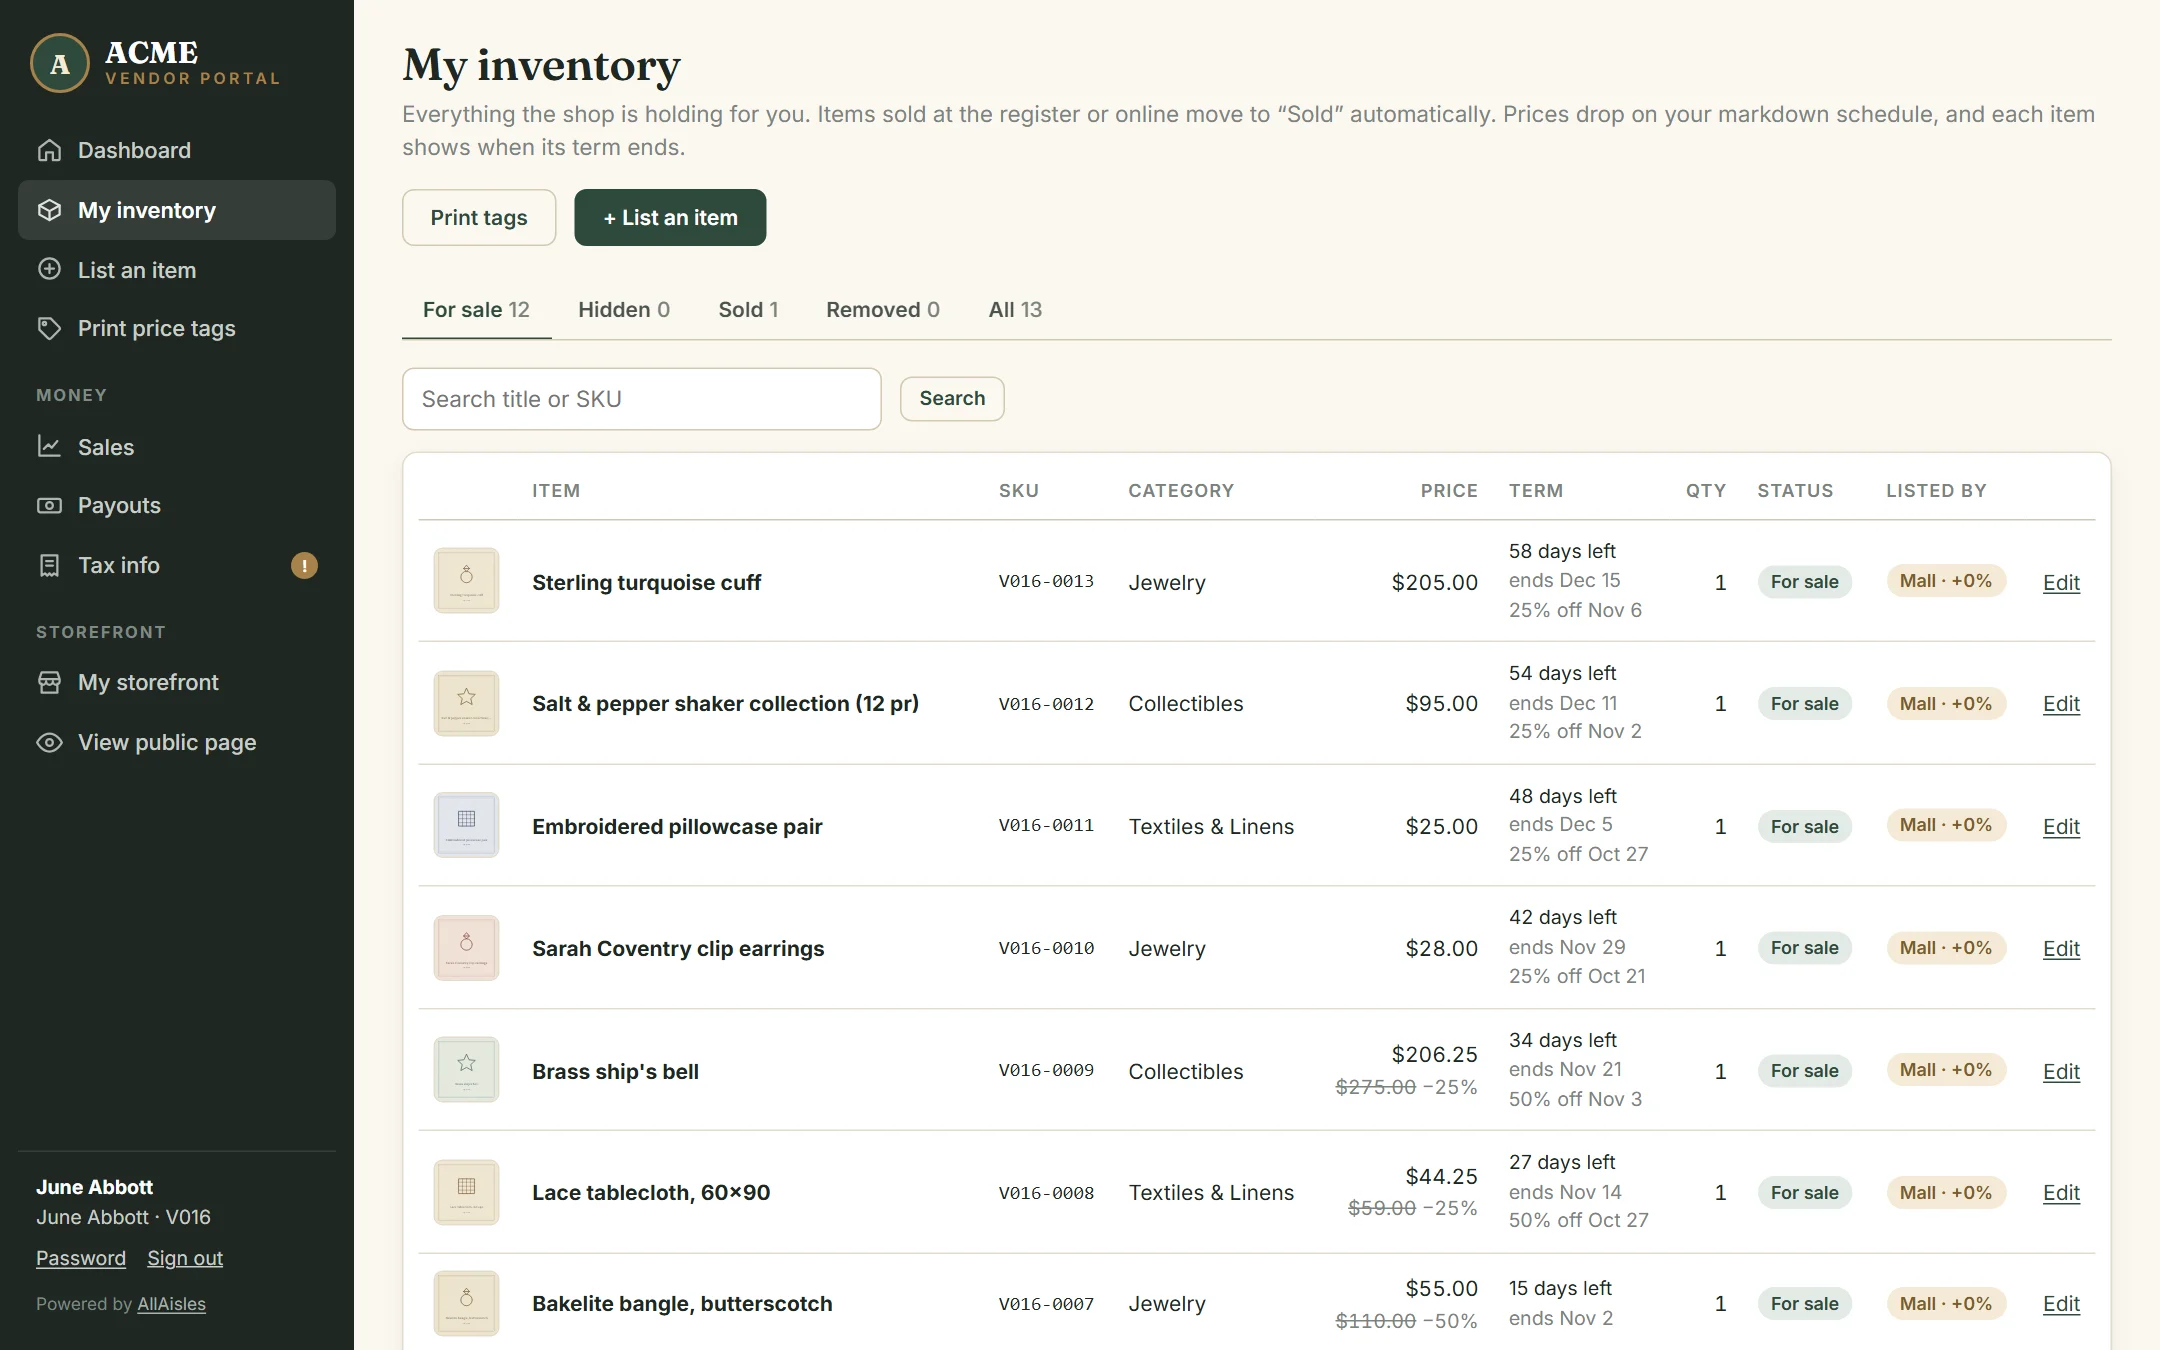Click the Print tags button
The image size is (2160, 1350).
click(479, 217)
